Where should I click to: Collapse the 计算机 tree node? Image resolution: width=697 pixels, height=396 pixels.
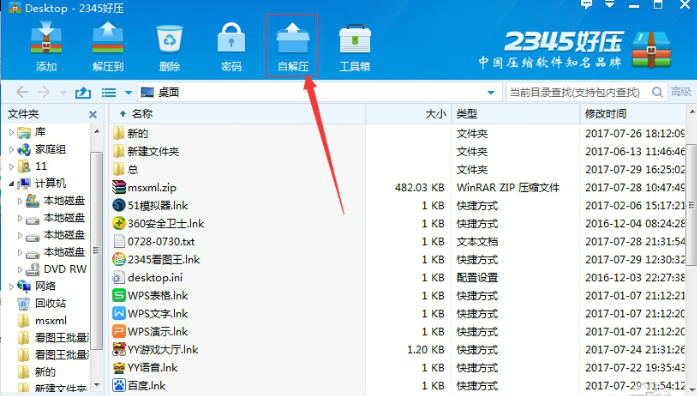[12, 183]
